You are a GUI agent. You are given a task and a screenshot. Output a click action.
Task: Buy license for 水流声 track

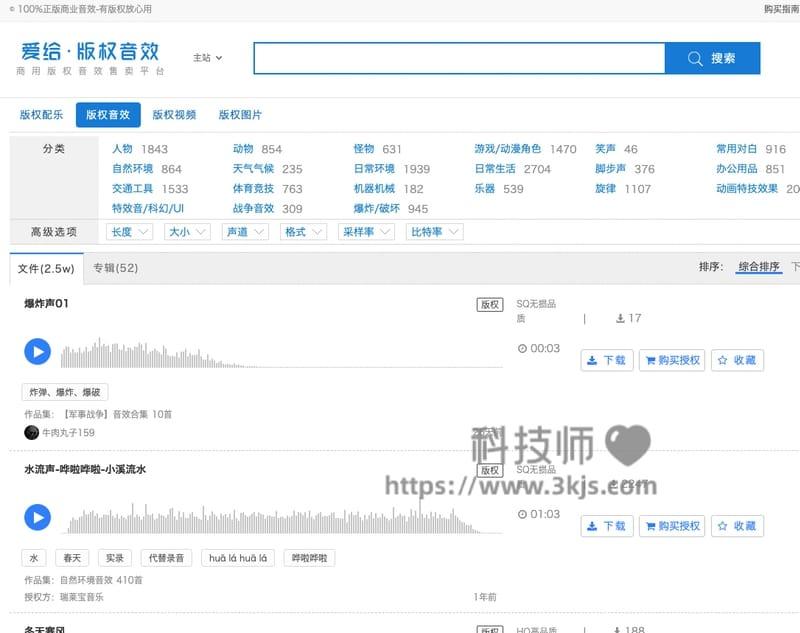click(x=672, y=526)
